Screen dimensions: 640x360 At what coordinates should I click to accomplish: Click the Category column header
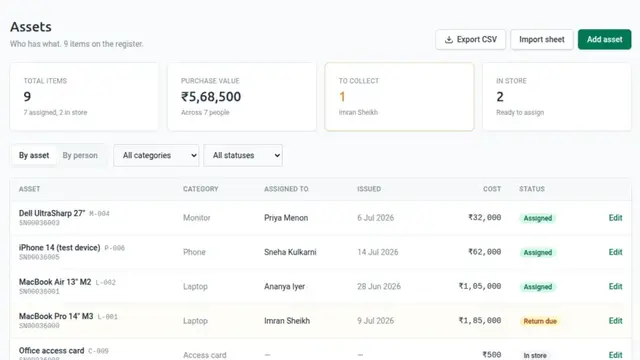200,189
